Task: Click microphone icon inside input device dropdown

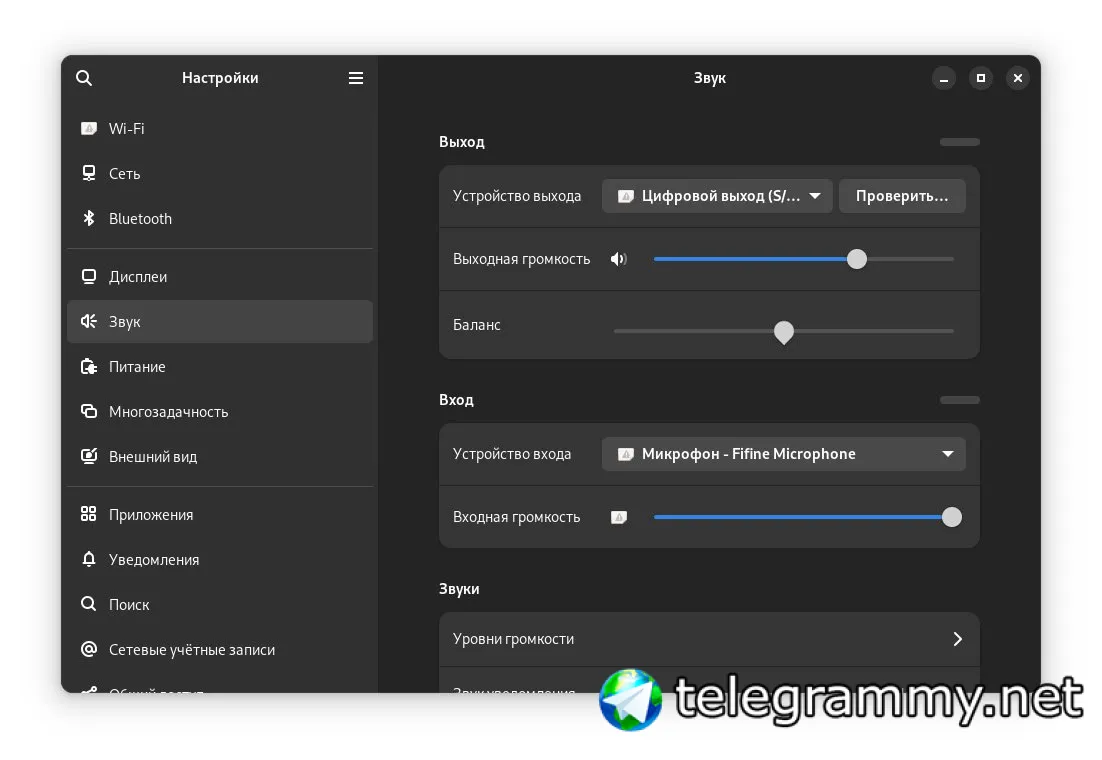Action: 625,454
